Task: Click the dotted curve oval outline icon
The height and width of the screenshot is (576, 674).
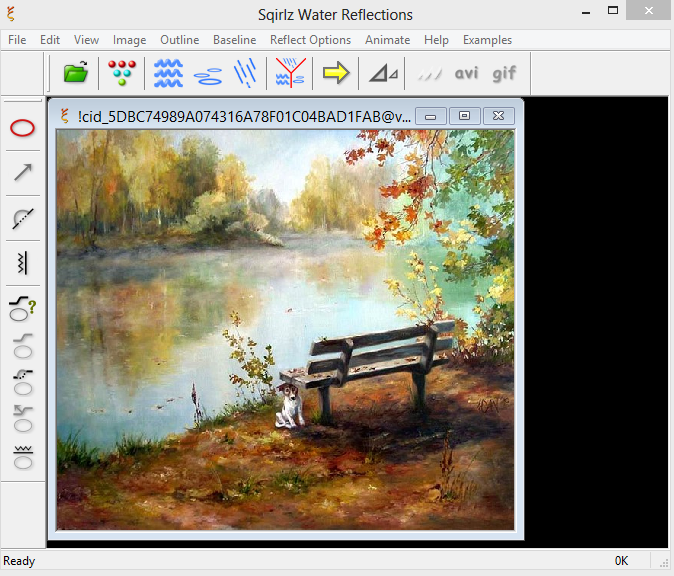Action: click(23, 383)
